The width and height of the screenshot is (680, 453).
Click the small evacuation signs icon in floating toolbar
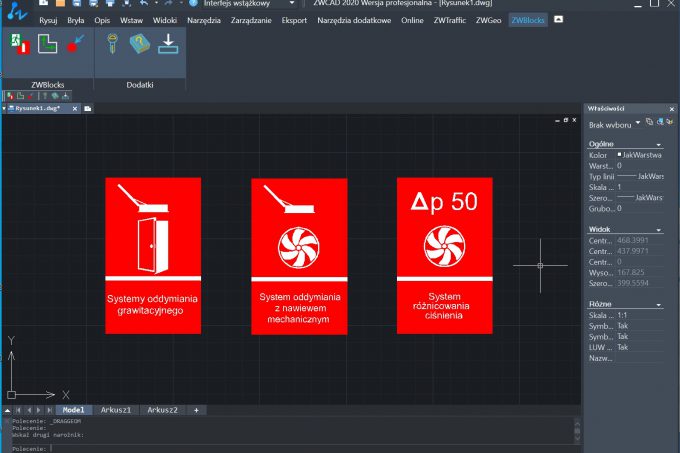(x=10, y=96)
